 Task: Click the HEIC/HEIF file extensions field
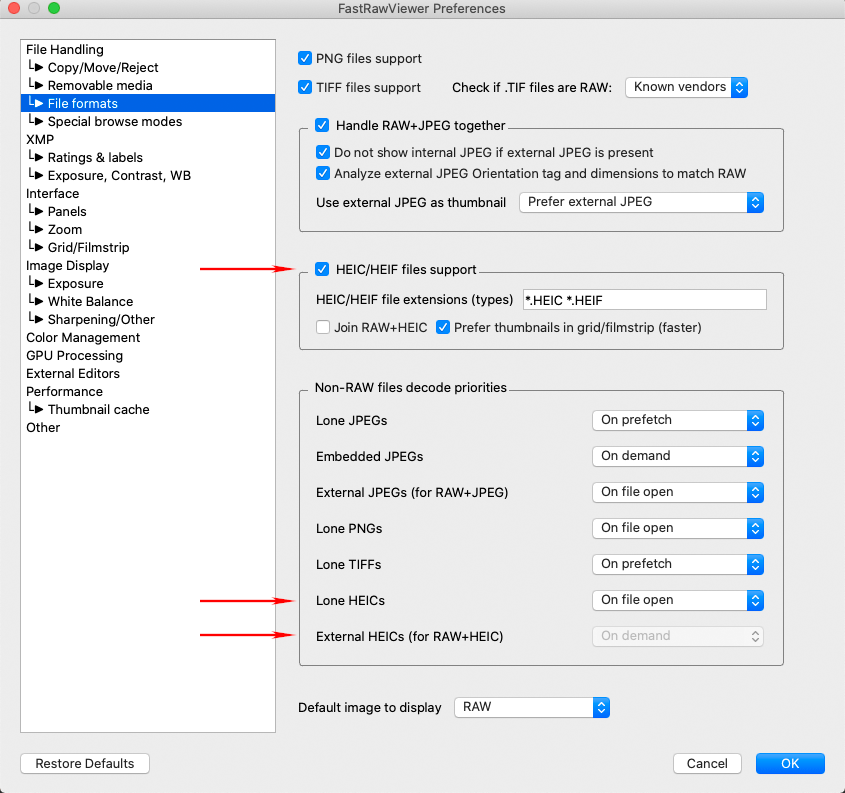[644, 300]
